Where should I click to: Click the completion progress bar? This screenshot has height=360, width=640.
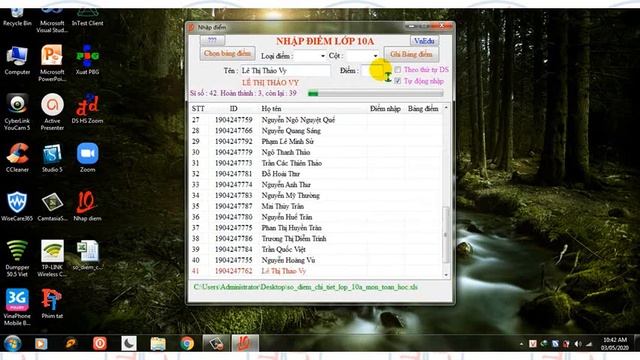pos(376,93)
